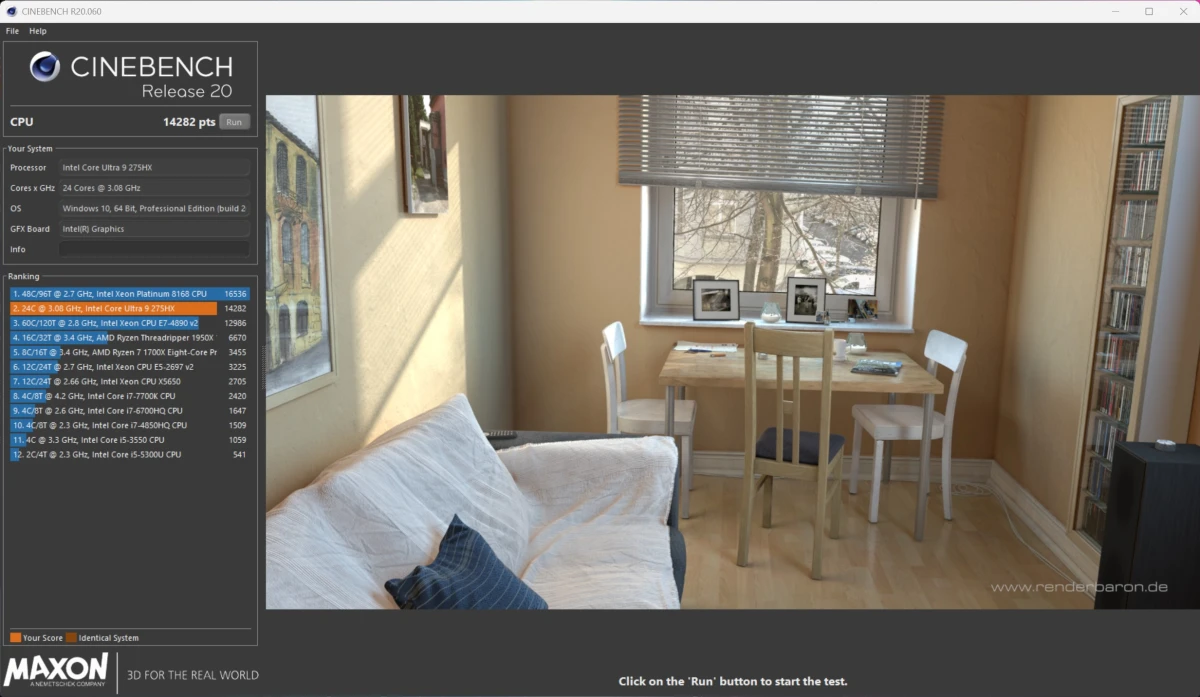Click the OS field showing Windows 10
The height and width of the screenshot is (697, 1200).
154,208
